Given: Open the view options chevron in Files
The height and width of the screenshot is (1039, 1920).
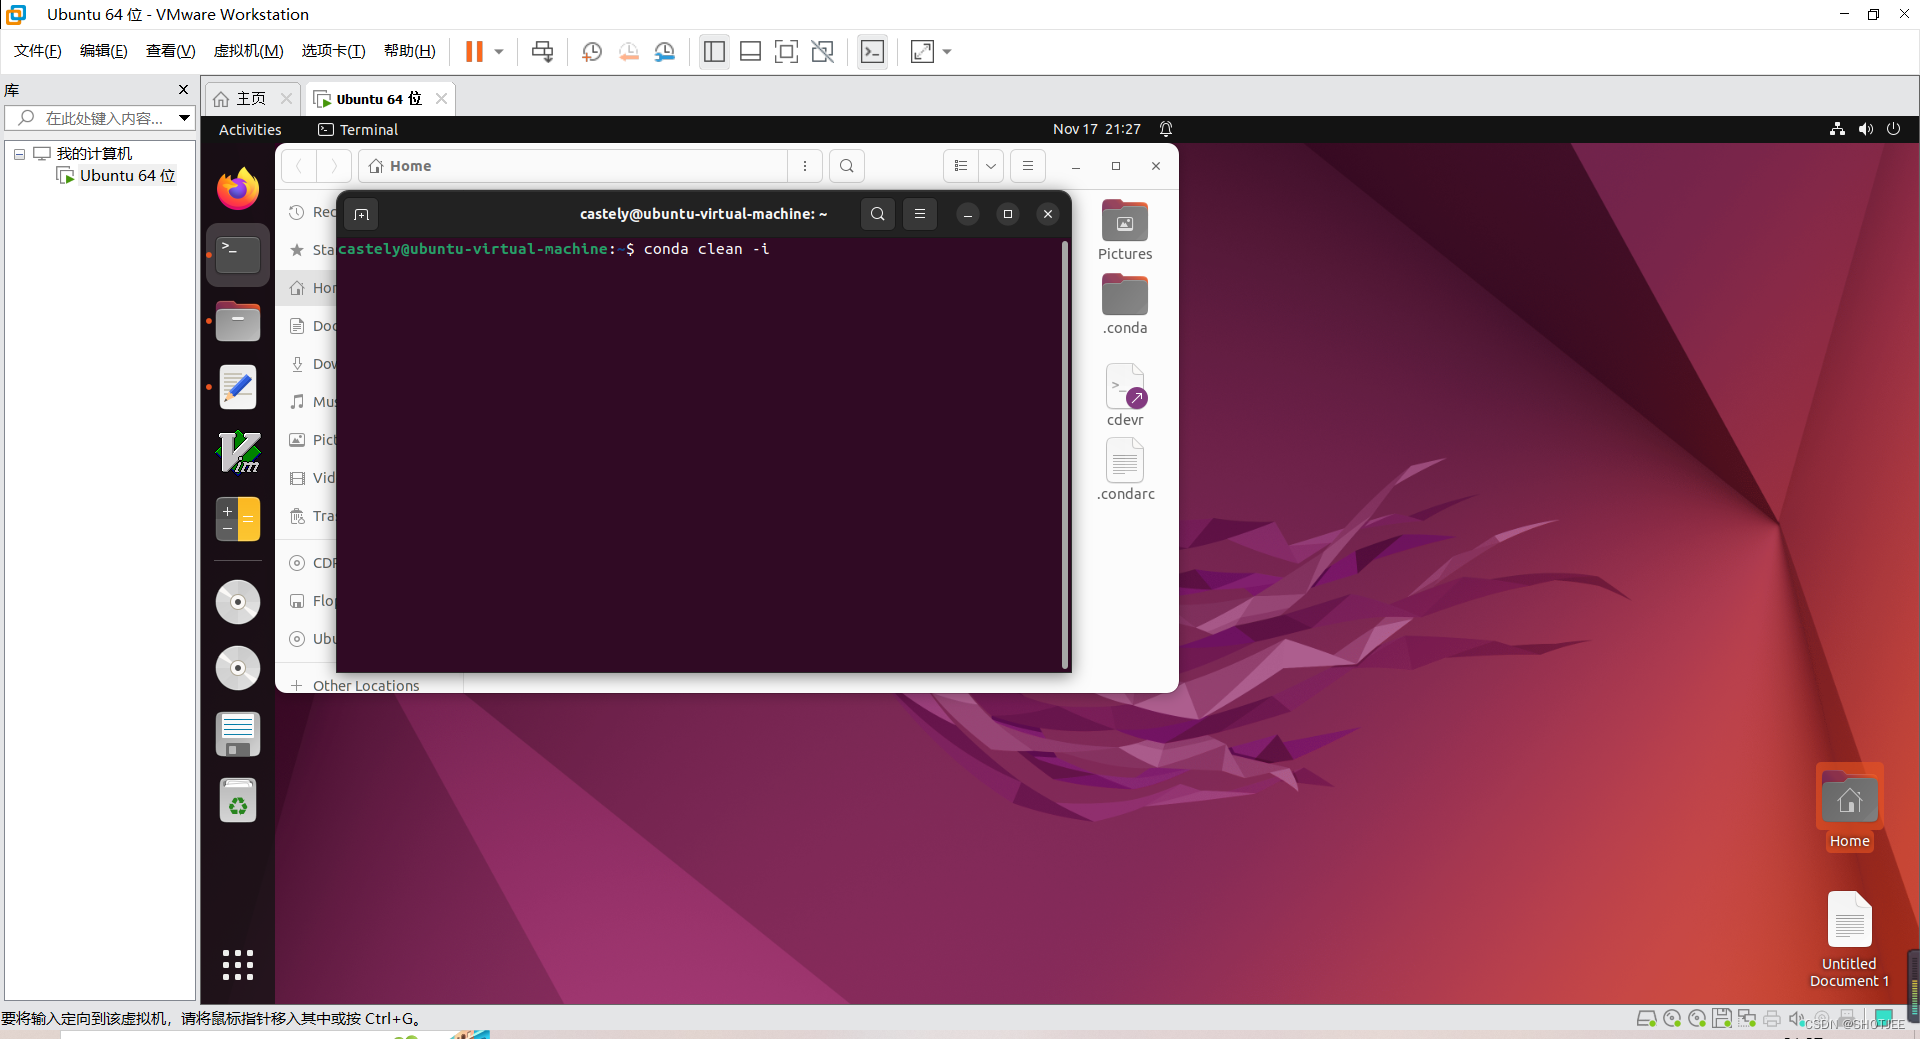Looking at the screenshot, I should click(x=990, y=166).
